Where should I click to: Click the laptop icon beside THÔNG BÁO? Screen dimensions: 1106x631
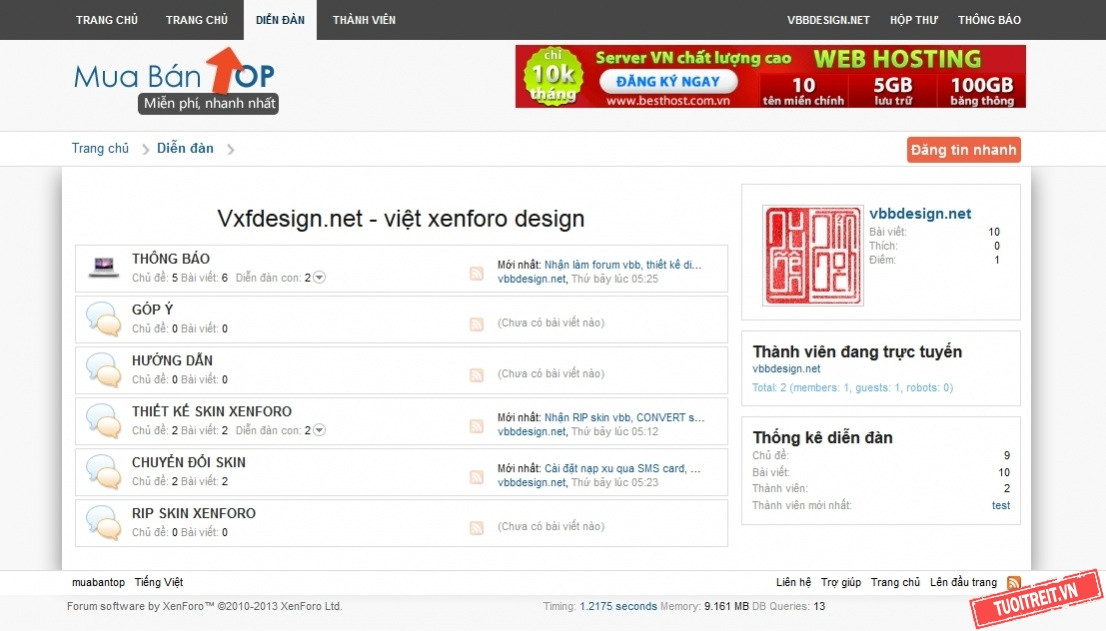tap(103, 267)
